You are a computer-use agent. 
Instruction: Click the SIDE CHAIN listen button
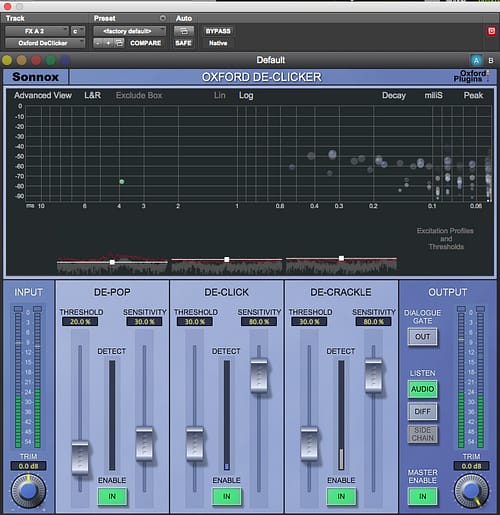[422, 434]
